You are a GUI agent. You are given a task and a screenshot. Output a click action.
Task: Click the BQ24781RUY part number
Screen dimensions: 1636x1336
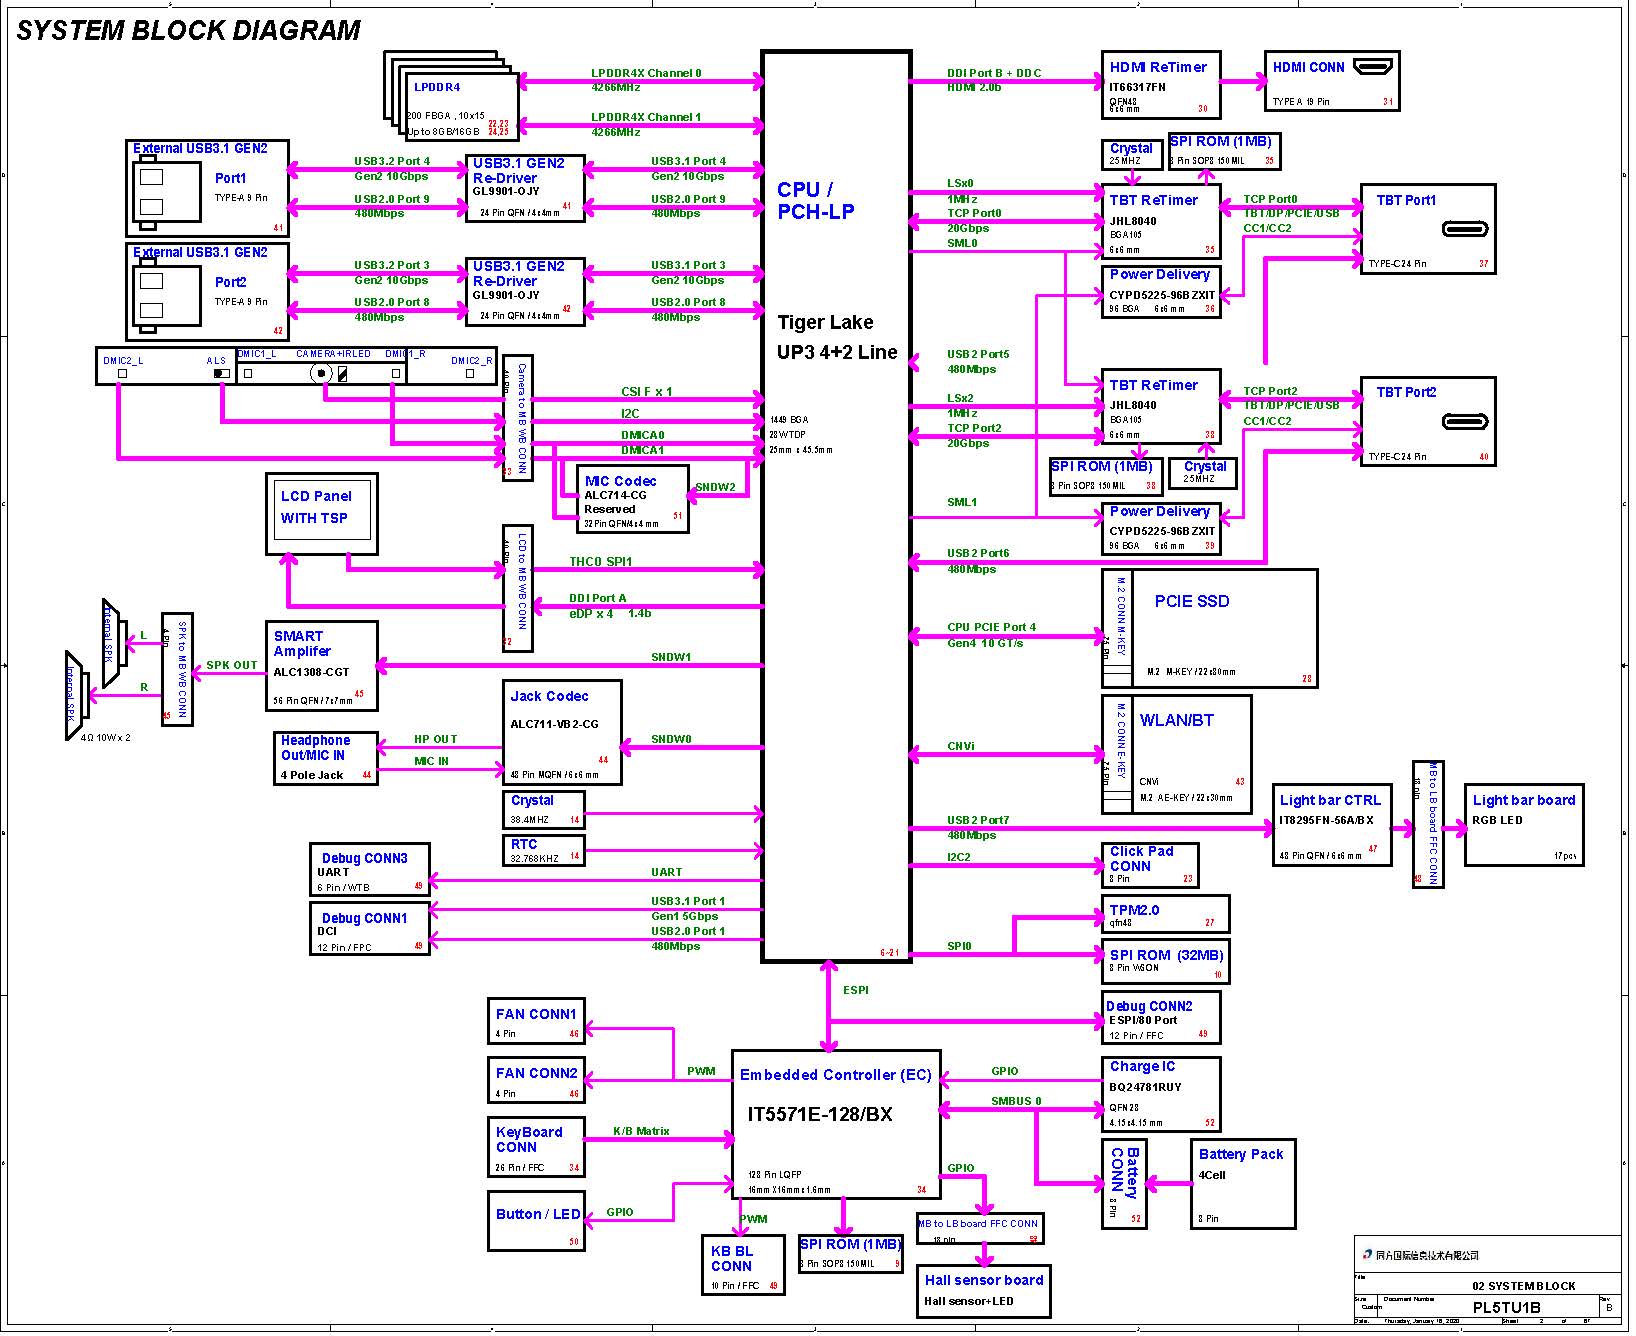click(1145, 1087)
